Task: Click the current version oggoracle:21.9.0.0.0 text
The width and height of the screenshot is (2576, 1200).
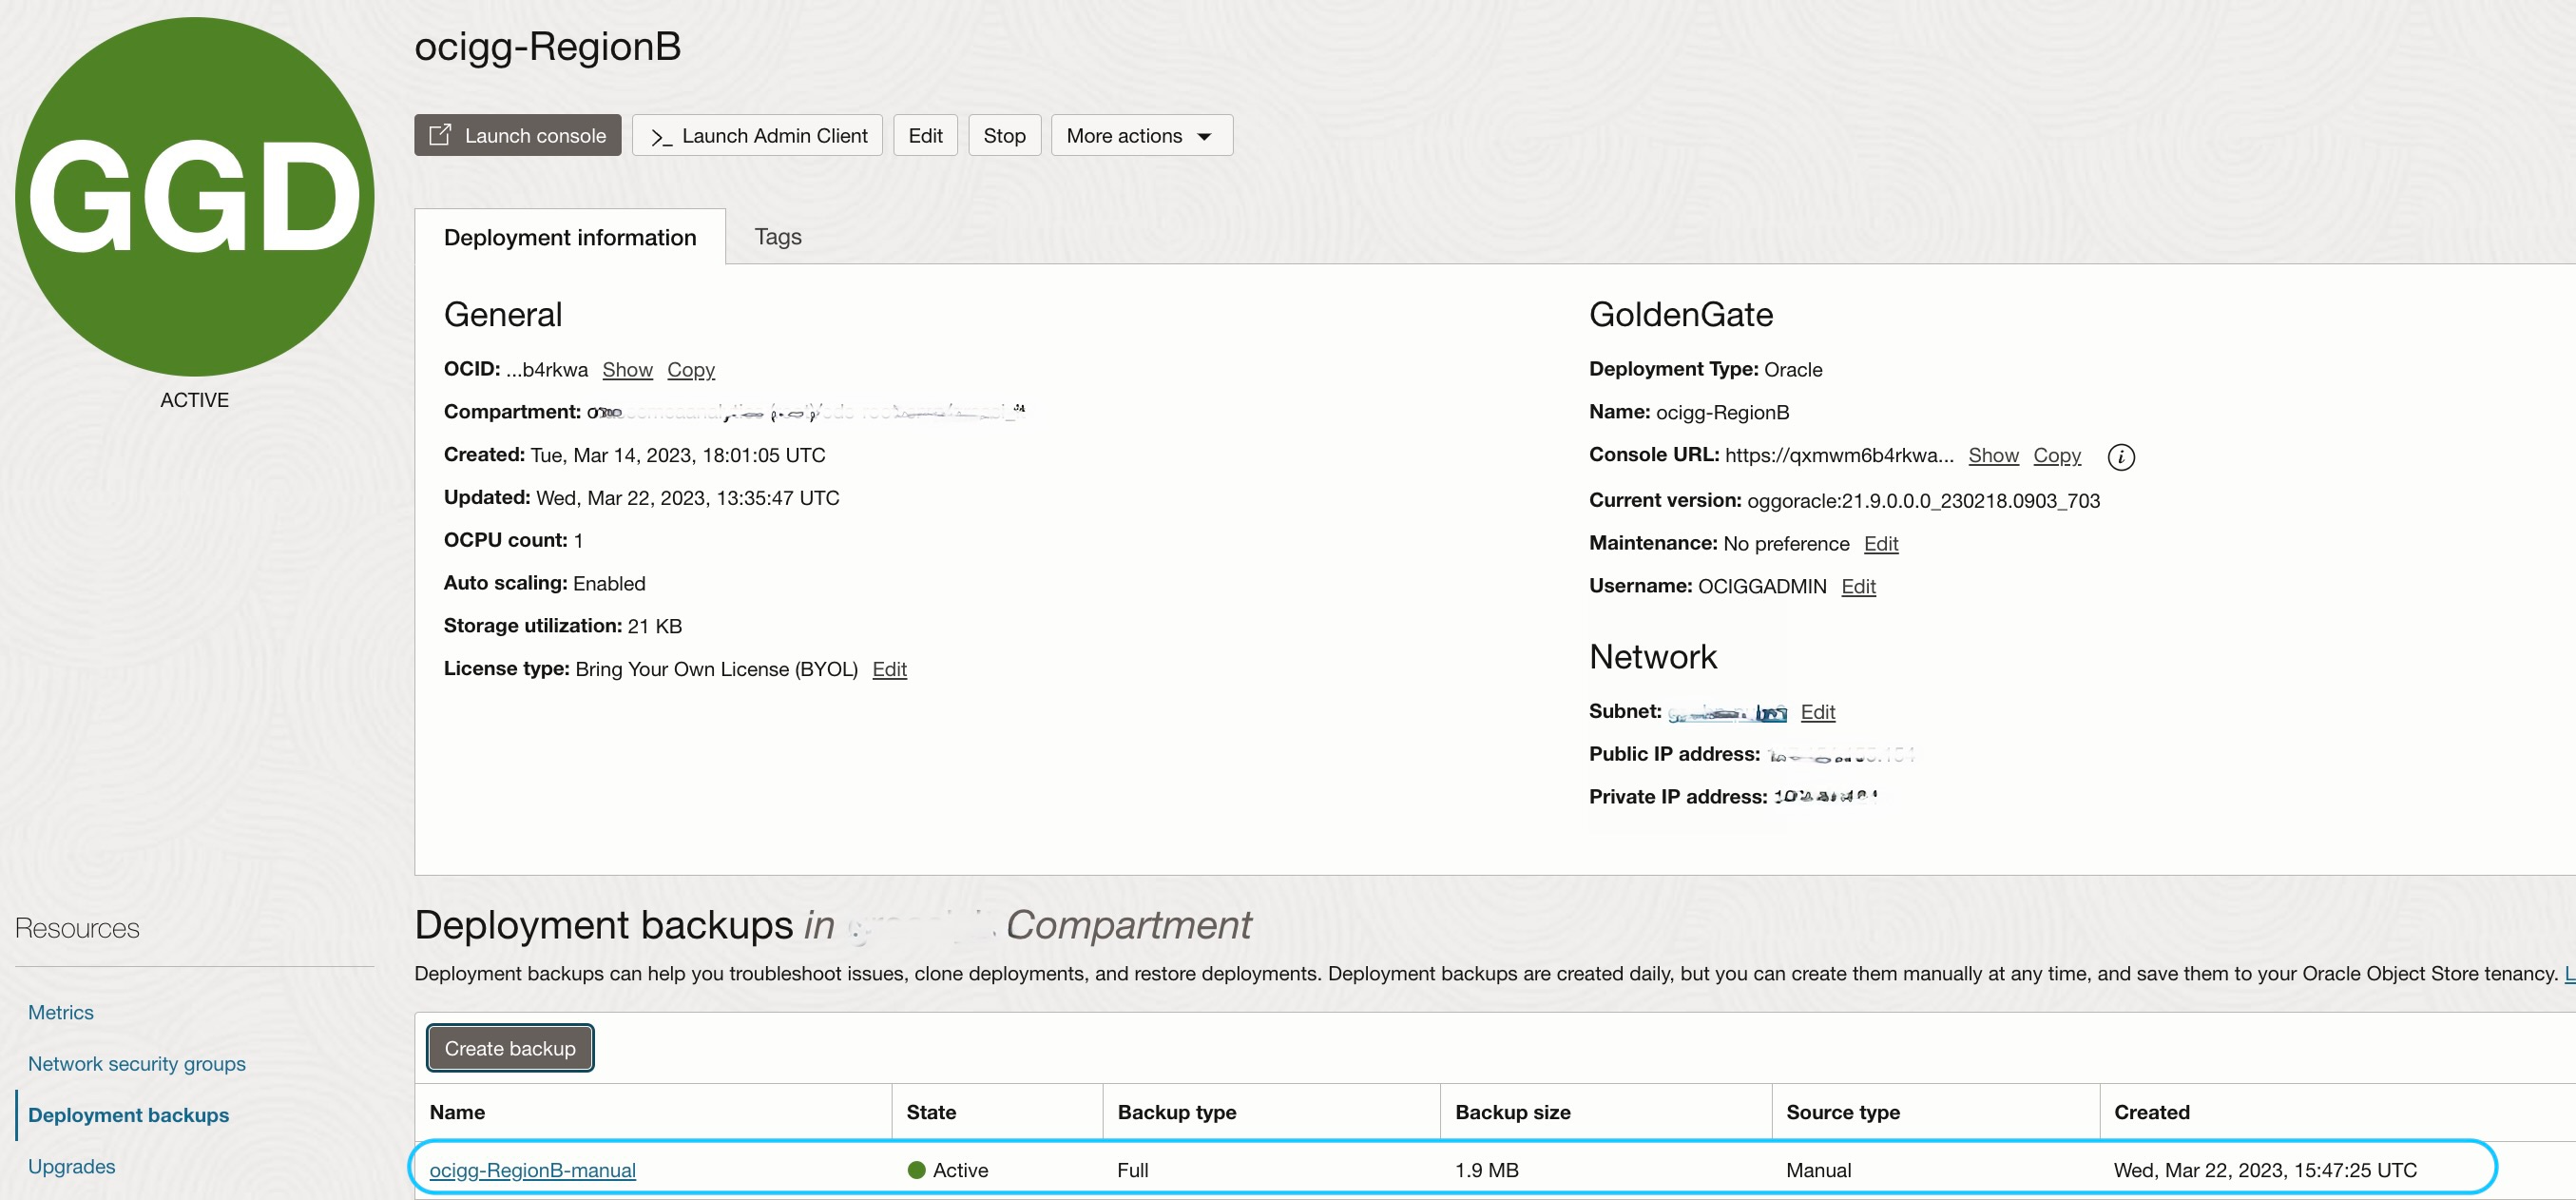Action: (x=1923, y=501)
